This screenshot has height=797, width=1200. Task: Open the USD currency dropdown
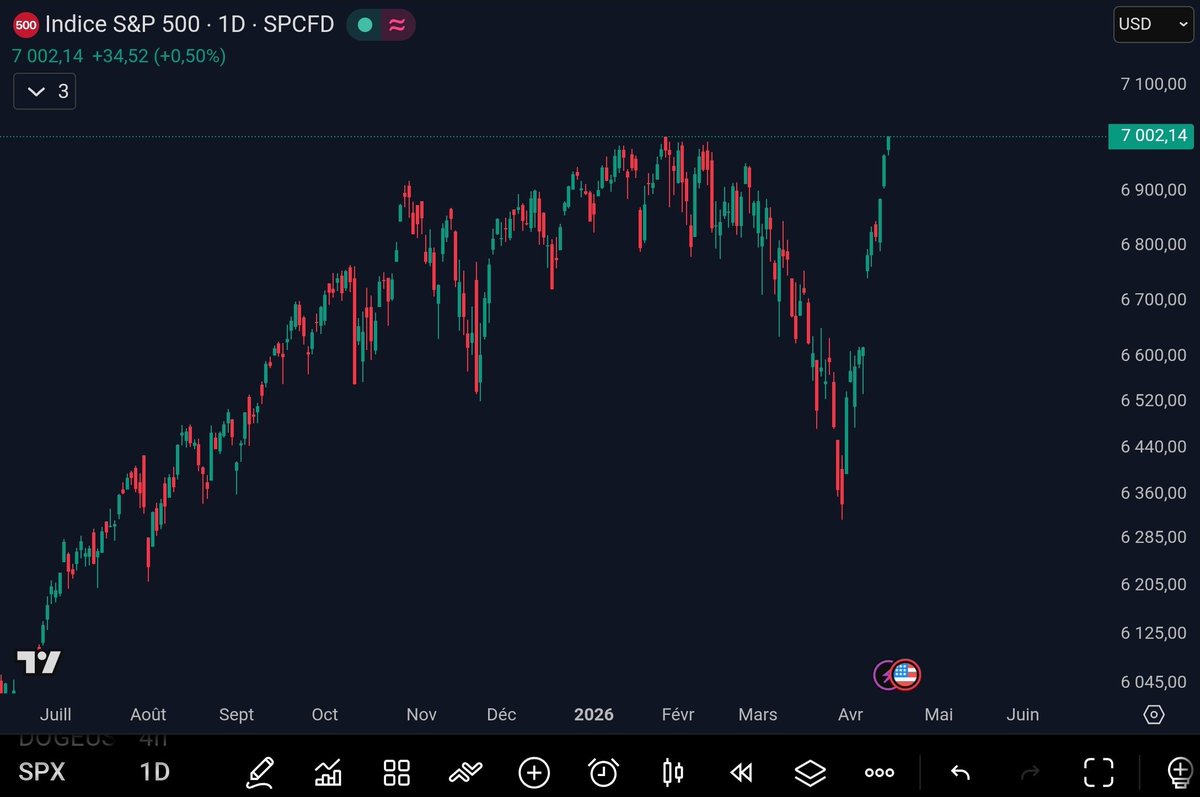pos(1153,24)
